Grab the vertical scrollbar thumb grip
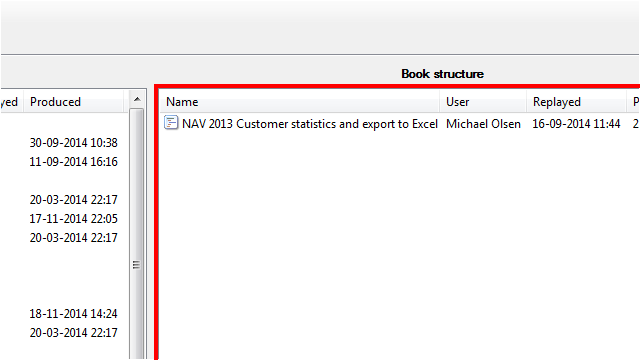Viewport: 640px width, 360px height. pos(137,265)
